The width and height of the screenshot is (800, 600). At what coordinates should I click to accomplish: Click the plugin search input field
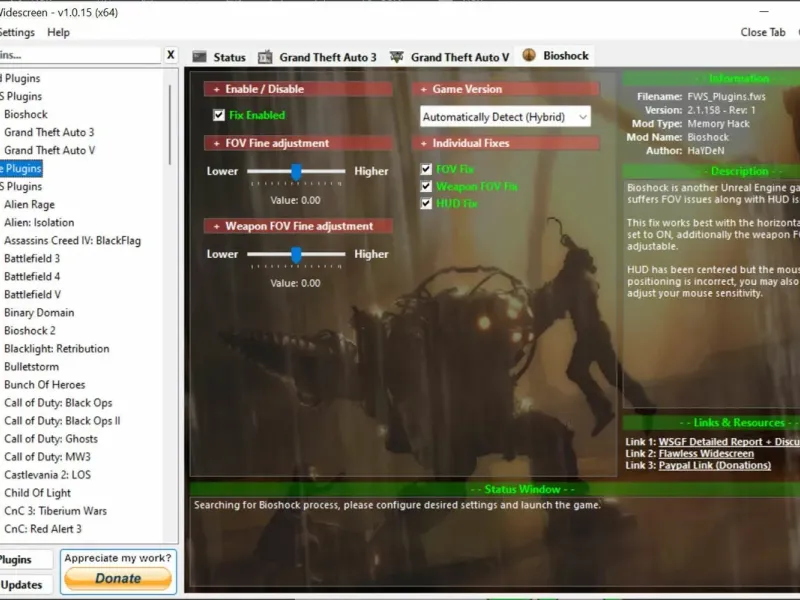coord(80,55)
